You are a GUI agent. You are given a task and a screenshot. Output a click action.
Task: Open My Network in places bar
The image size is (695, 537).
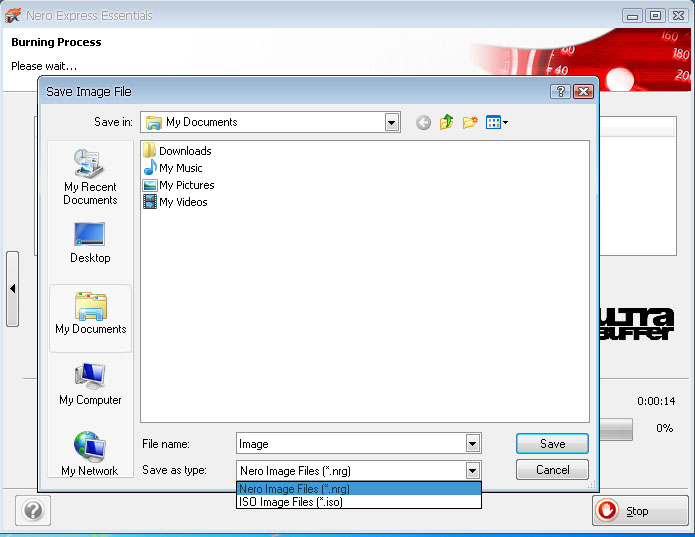90,454
